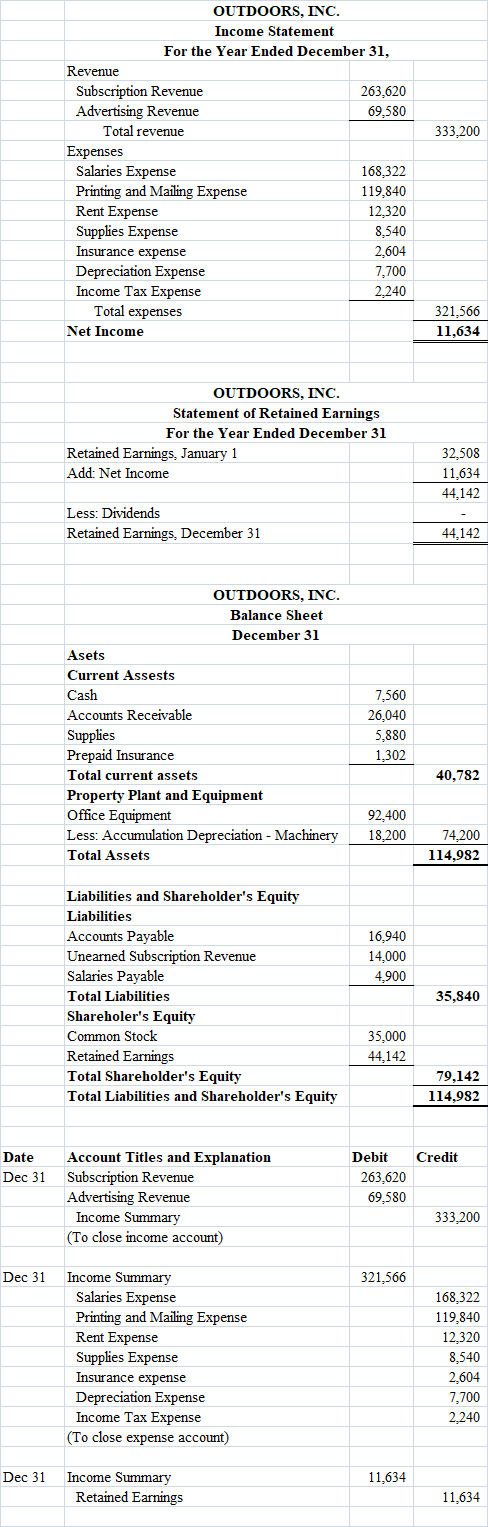The width and height of the screenshot is (488, 1527).
Task: Click the unearned revenue amount 14,000
Action: (387, 956)
